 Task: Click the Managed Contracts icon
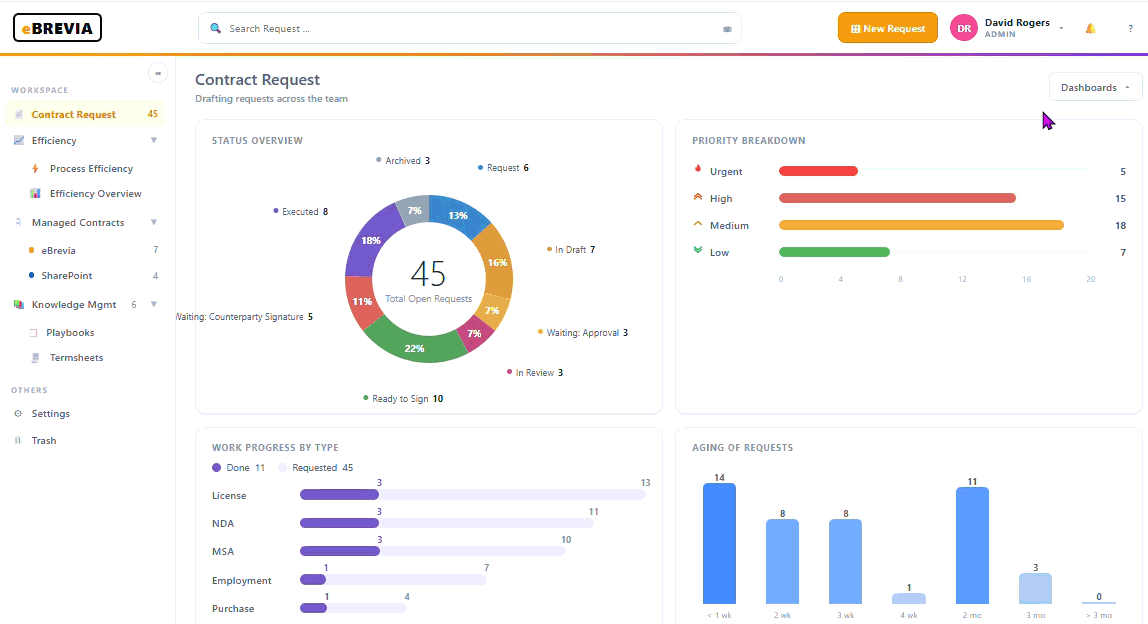click(x=19, y=222)
